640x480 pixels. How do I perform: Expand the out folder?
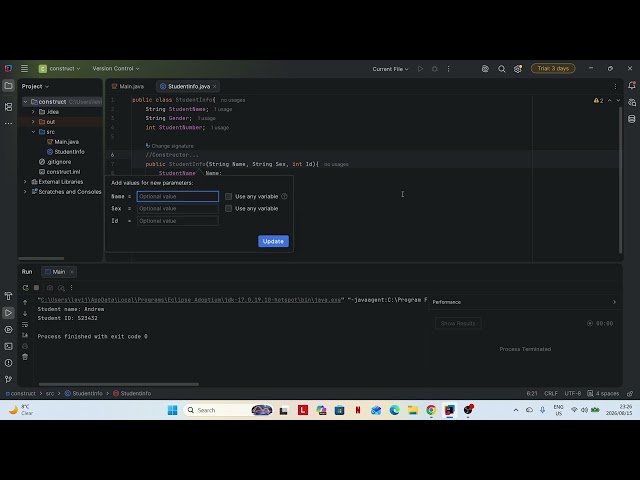tap(33, 122)
